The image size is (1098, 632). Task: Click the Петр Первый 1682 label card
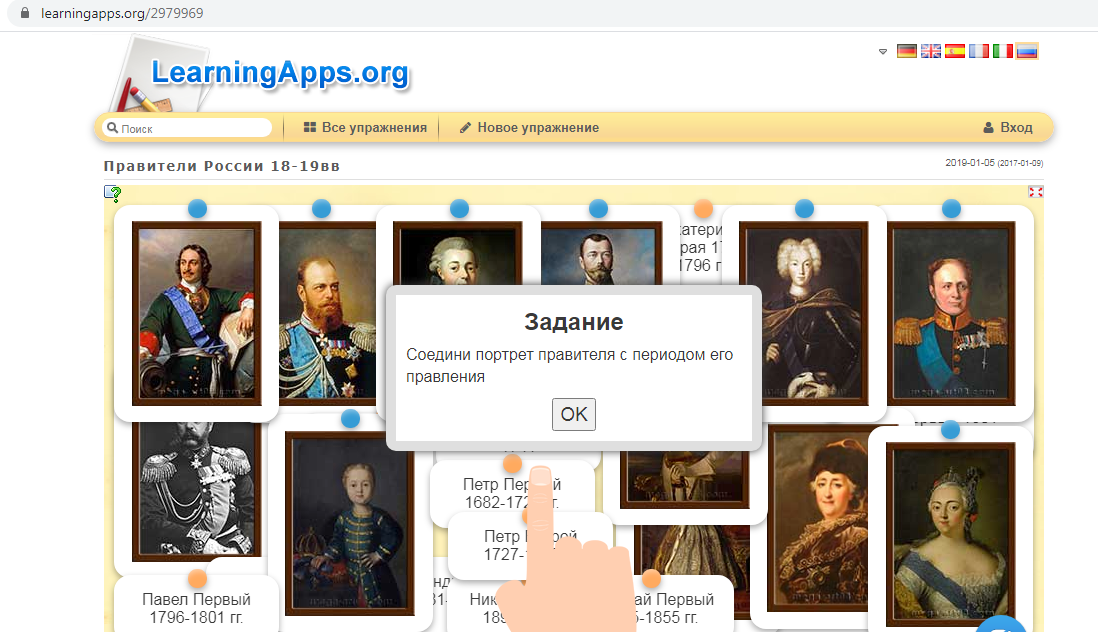point(512,493)
